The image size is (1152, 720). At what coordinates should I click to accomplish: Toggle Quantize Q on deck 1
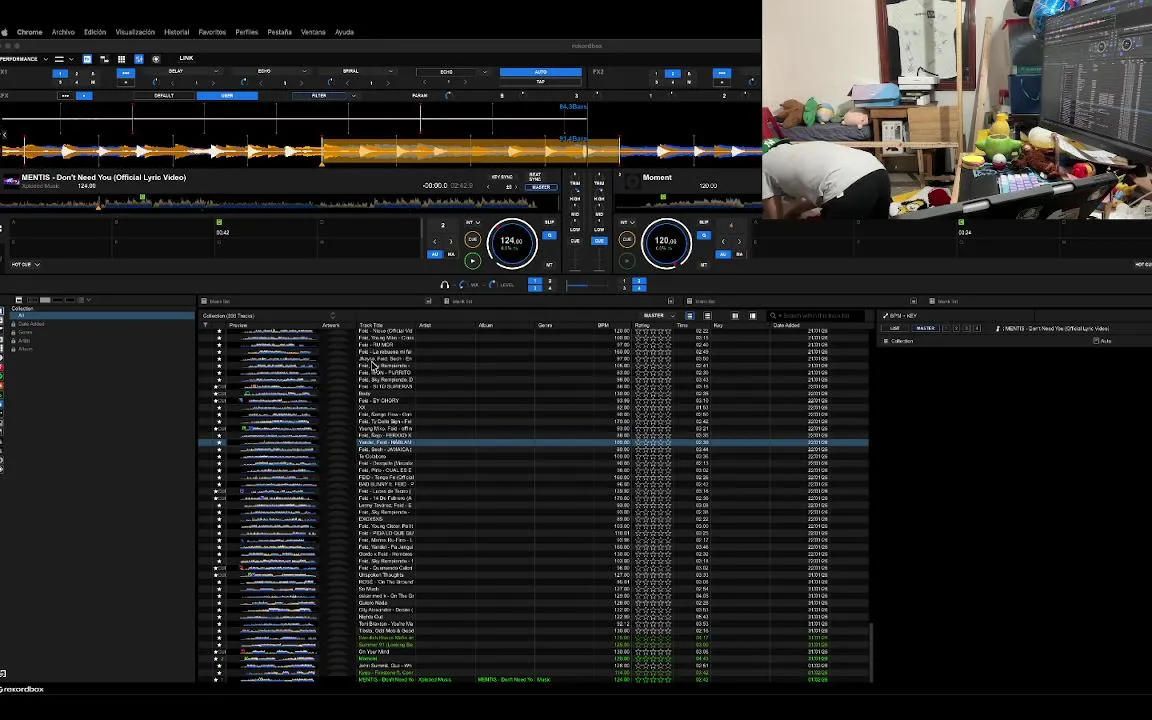point(549,235)
